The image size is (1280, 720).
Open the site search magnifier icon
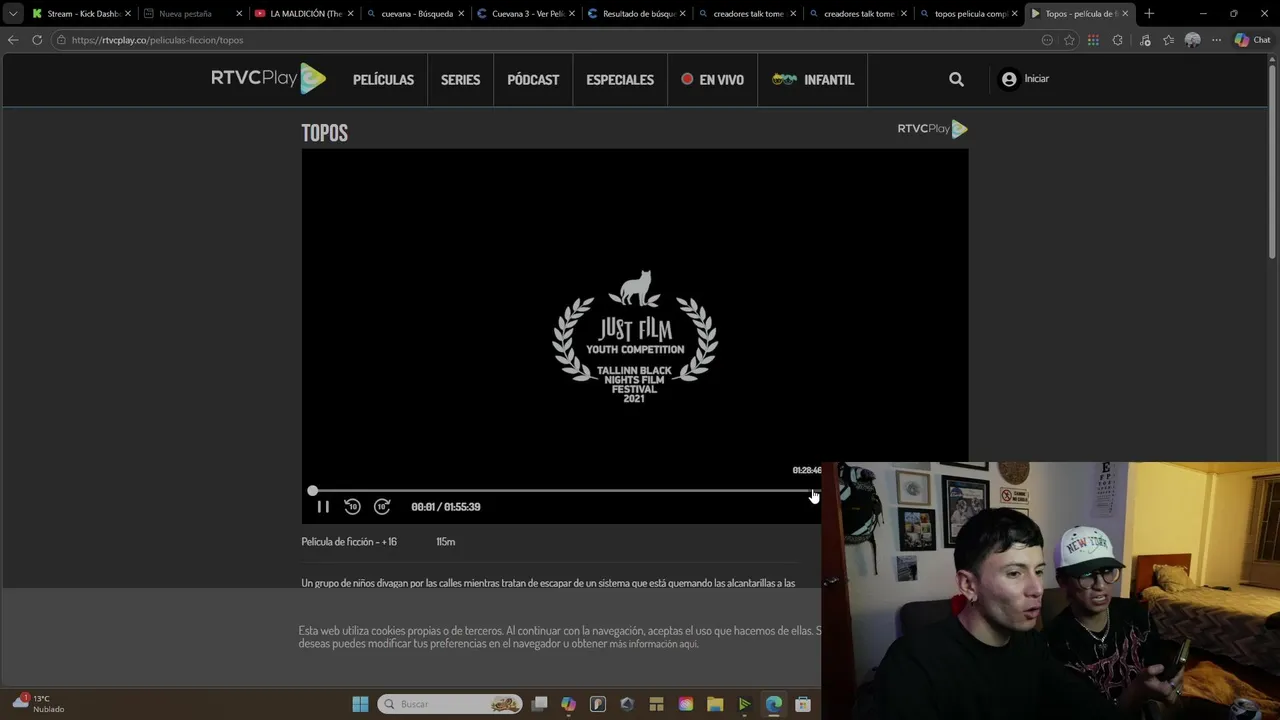[x=956, y=79]
